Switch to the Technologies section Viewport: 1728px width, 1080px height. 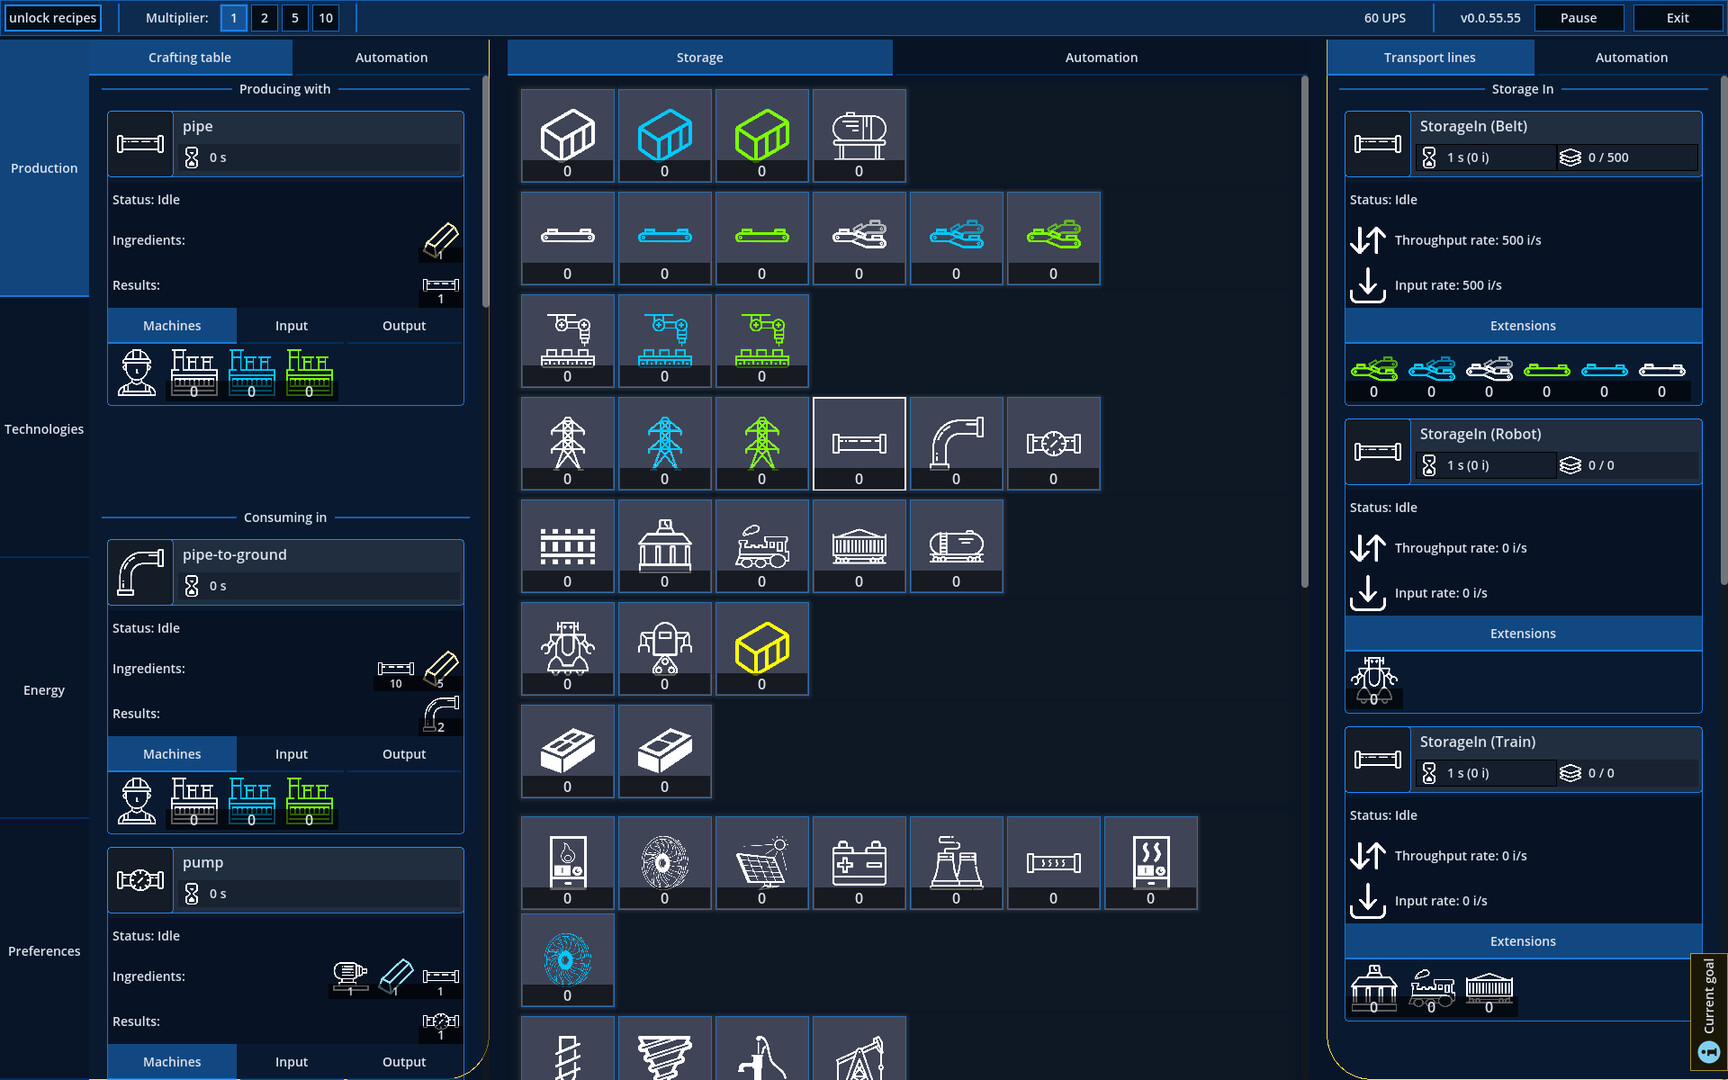[44, 428]
